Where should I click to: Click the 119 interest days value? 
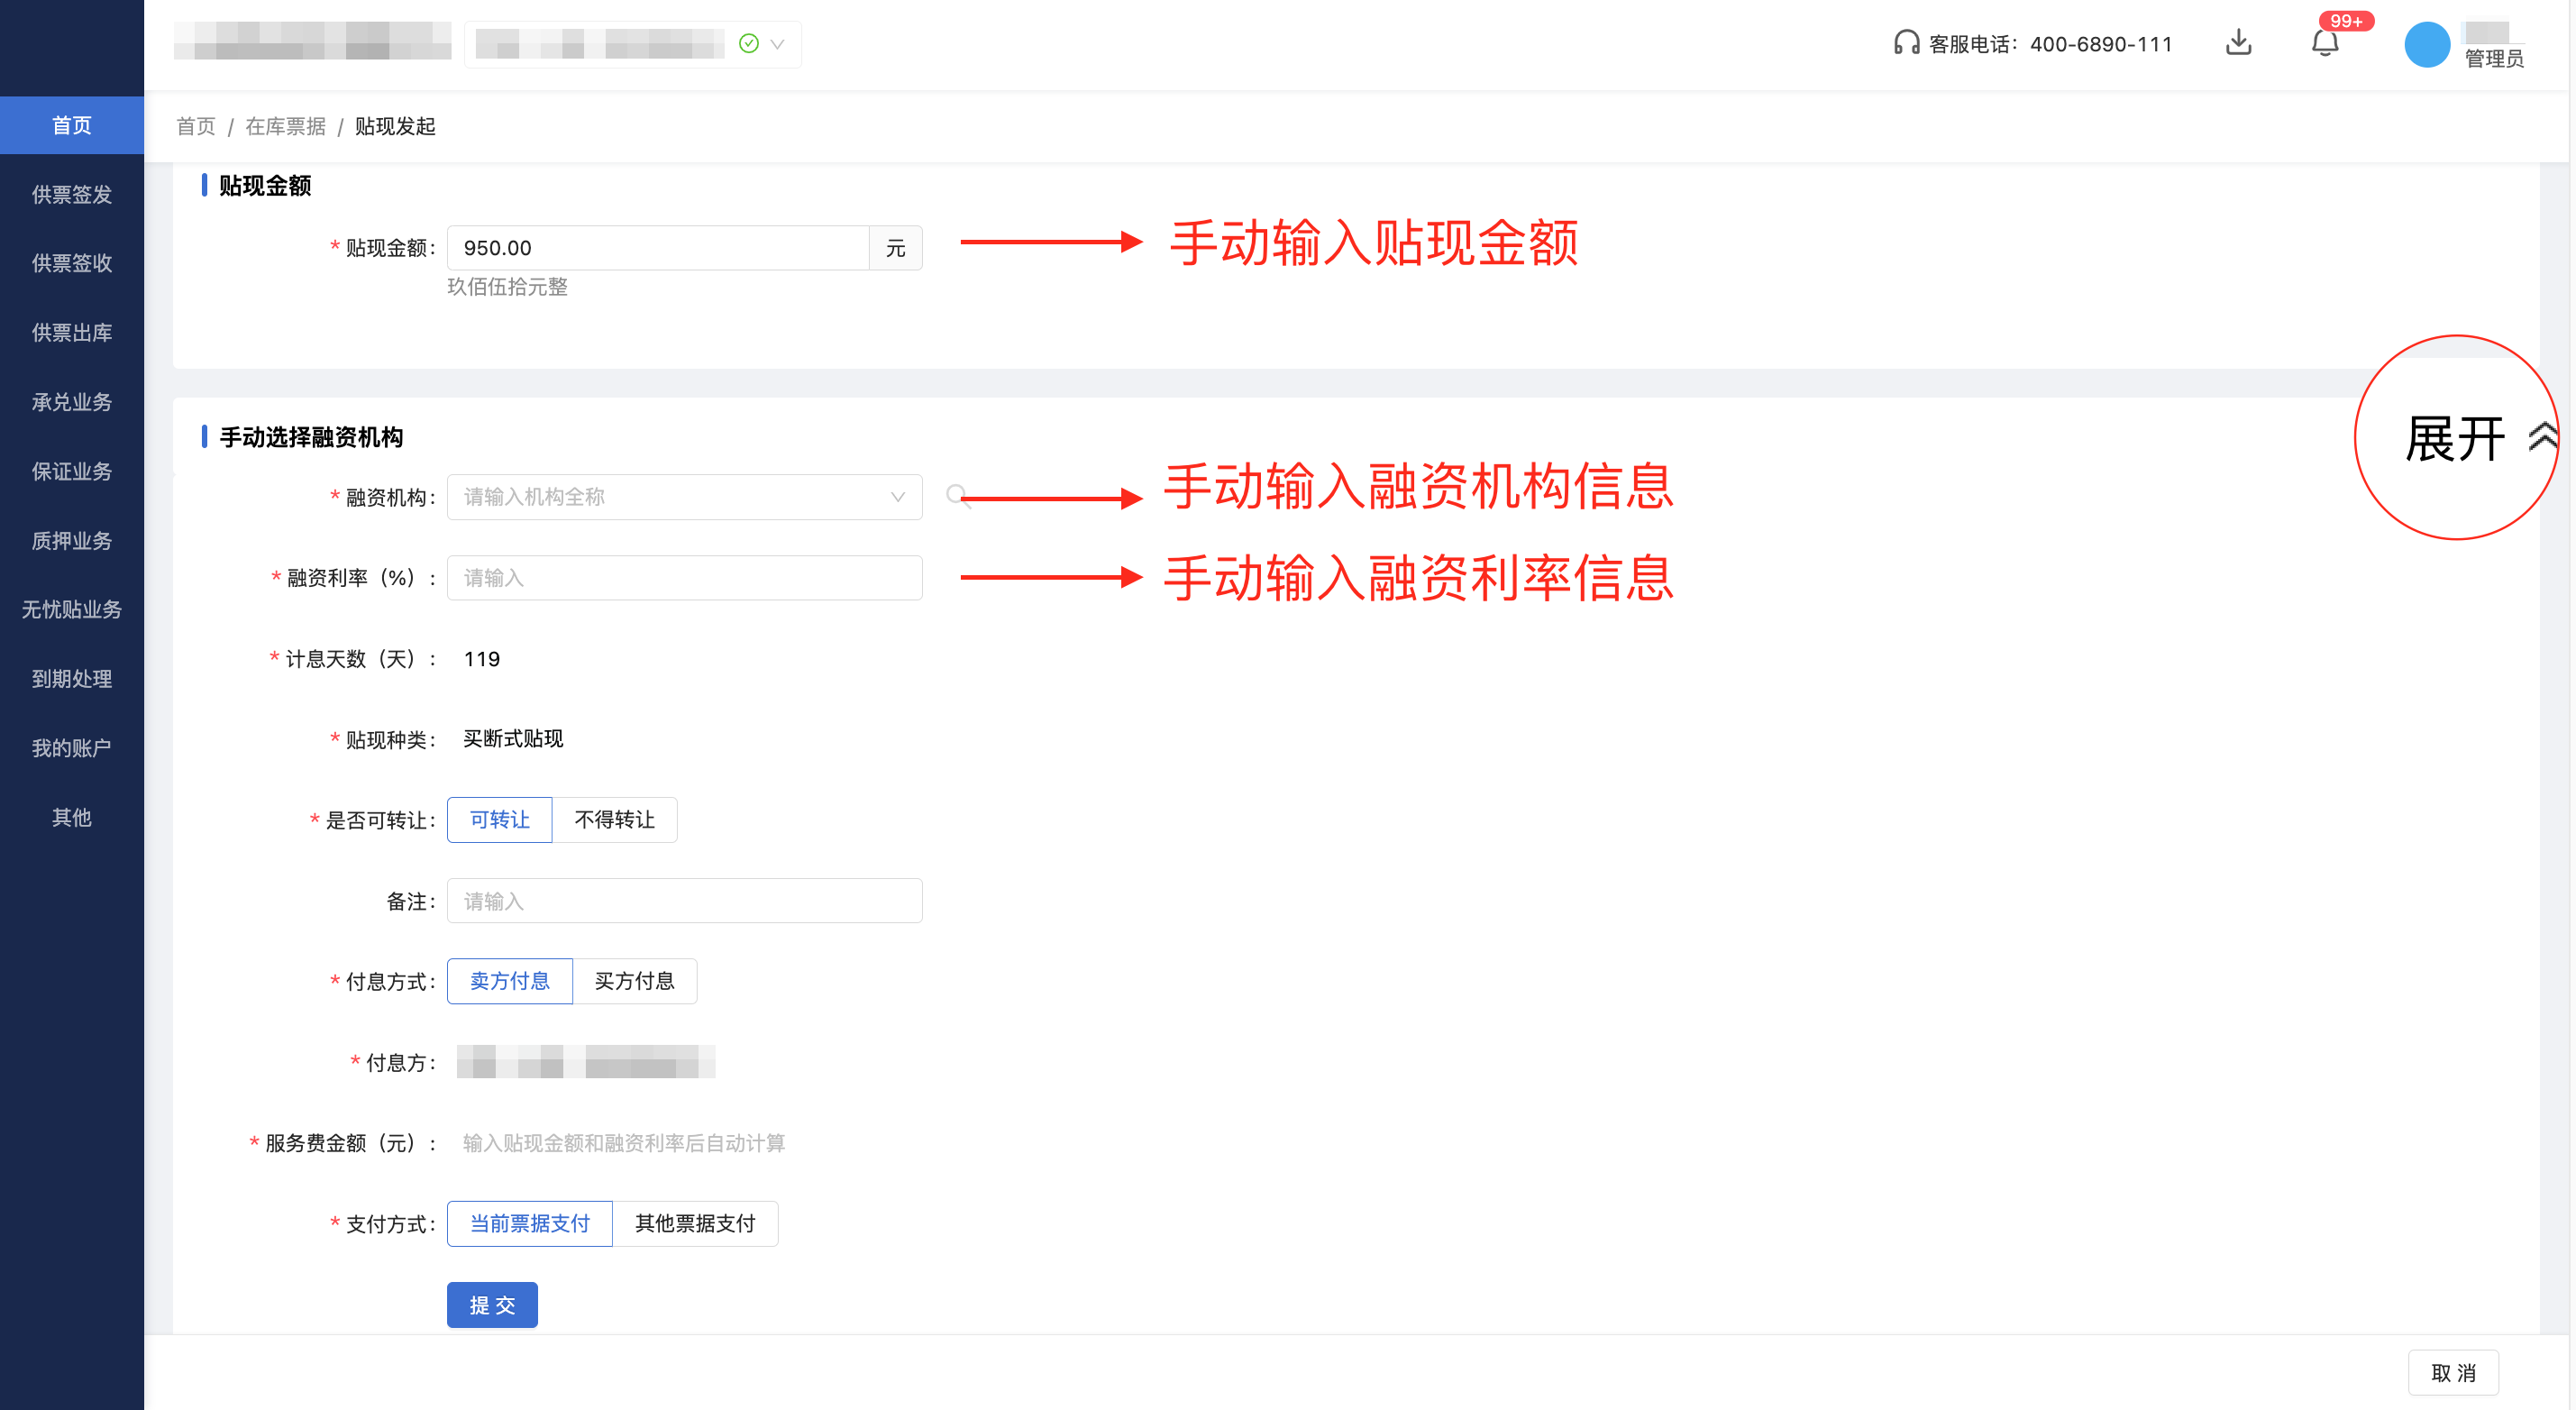coord(482,659)
